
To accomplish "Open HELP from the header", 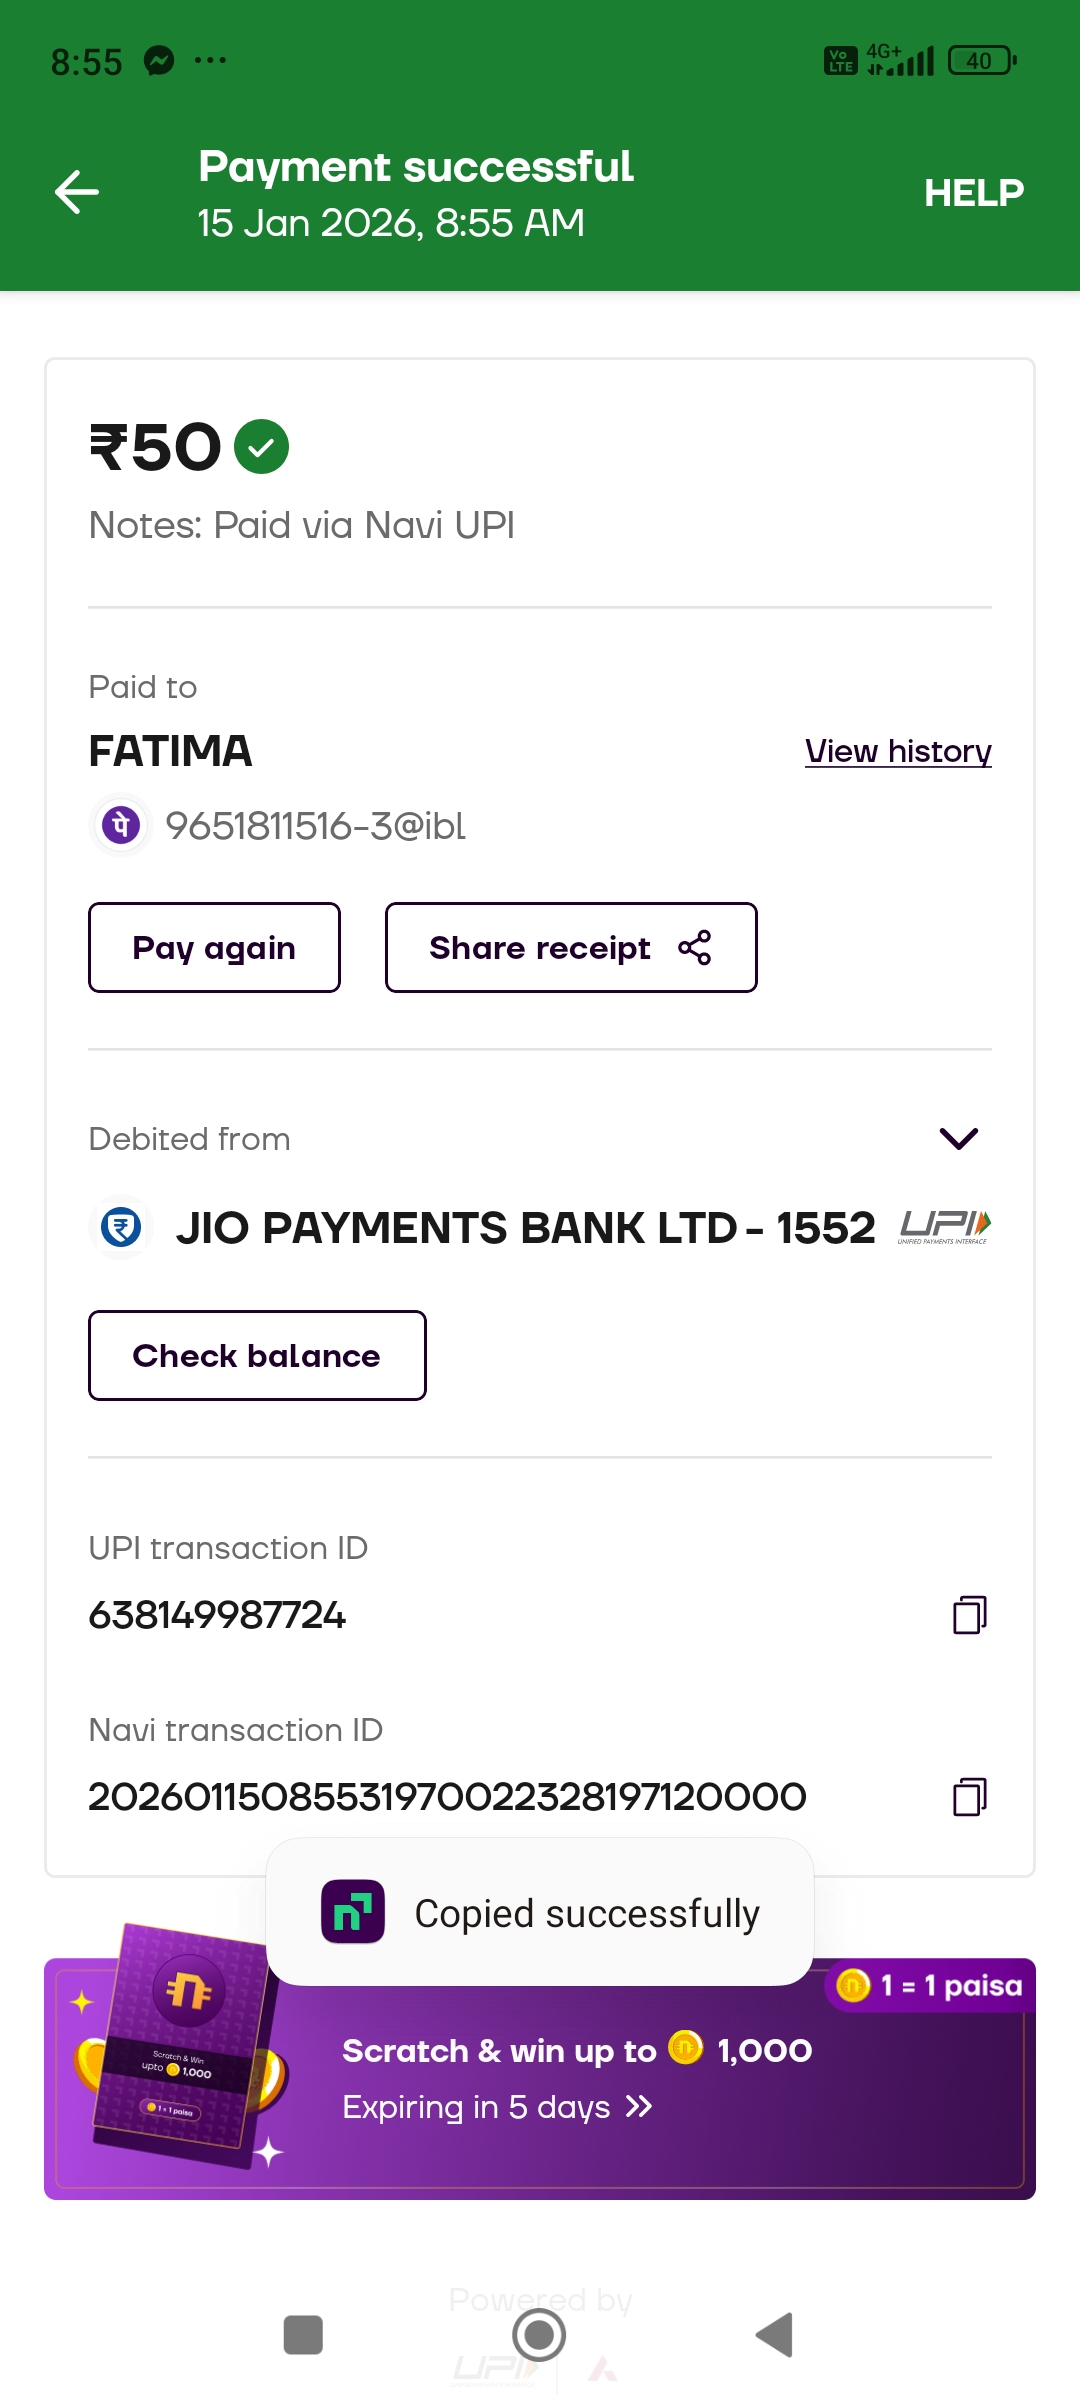I will tap(973, 192).
